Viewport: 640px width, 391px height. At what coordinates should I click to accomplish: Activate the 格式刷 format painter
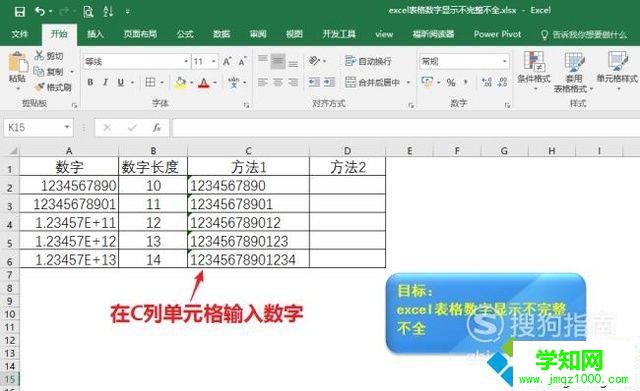pyautogui.click(x=53, y=87)
